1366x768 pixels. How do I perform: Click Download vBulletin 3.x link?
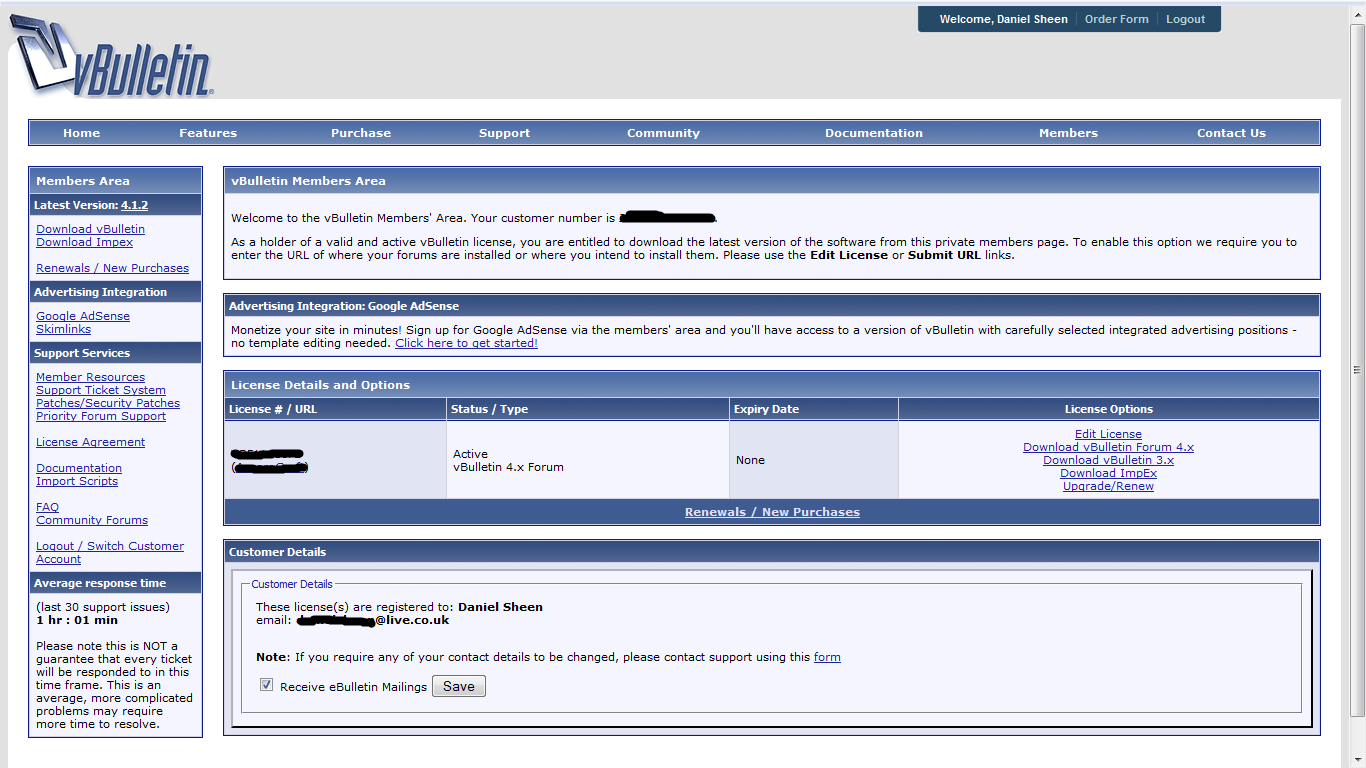1108,460
